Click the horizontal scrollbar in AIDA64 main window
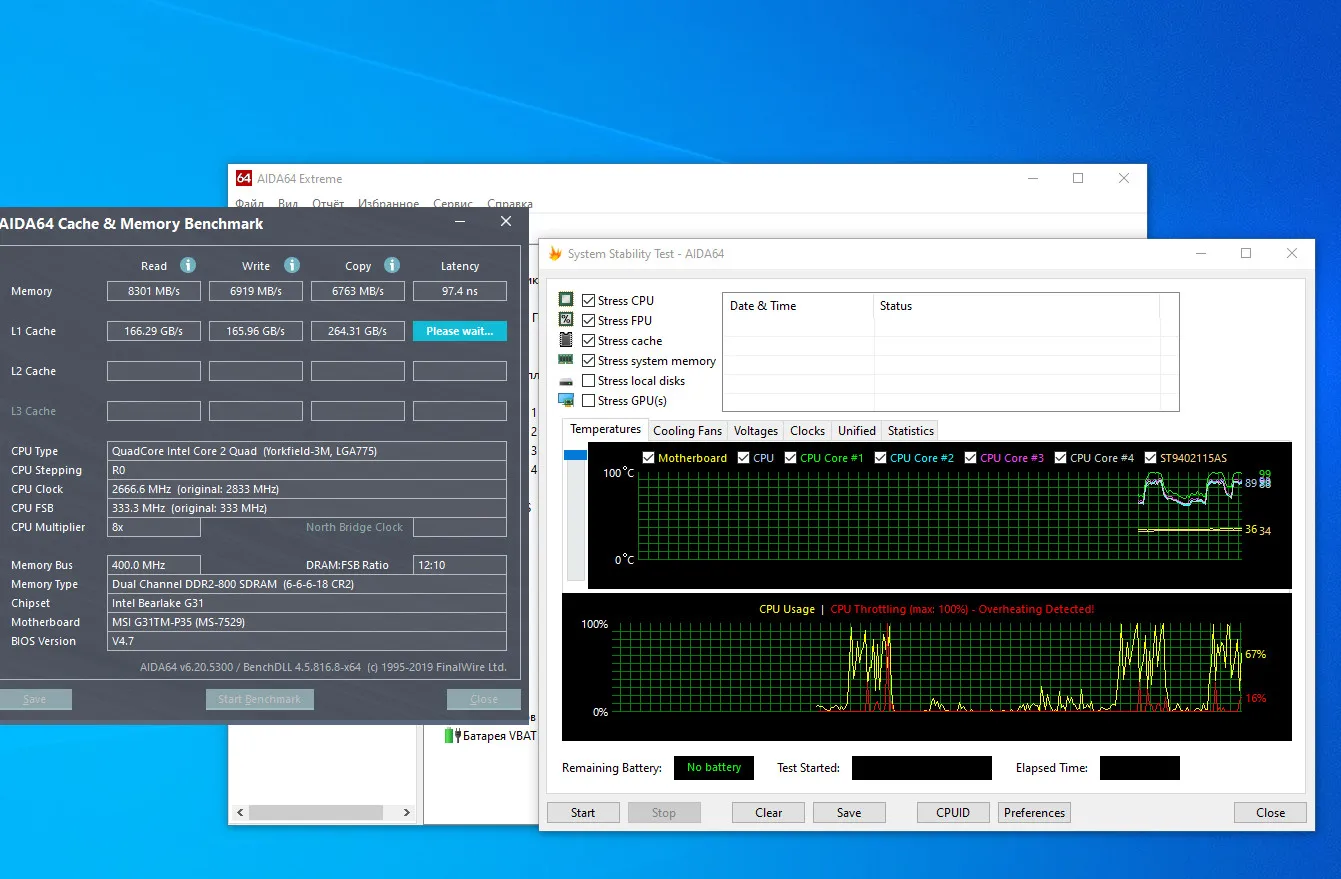Viewport: 1341px width, 879px height. [316, 812]
